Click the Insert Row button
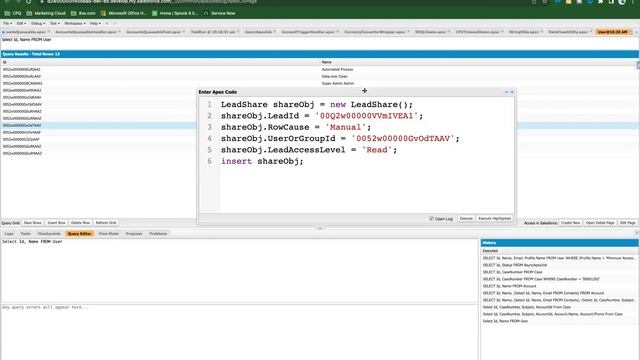Image resolution: width=640 pixels, height=360 pixels. (56, 223)
